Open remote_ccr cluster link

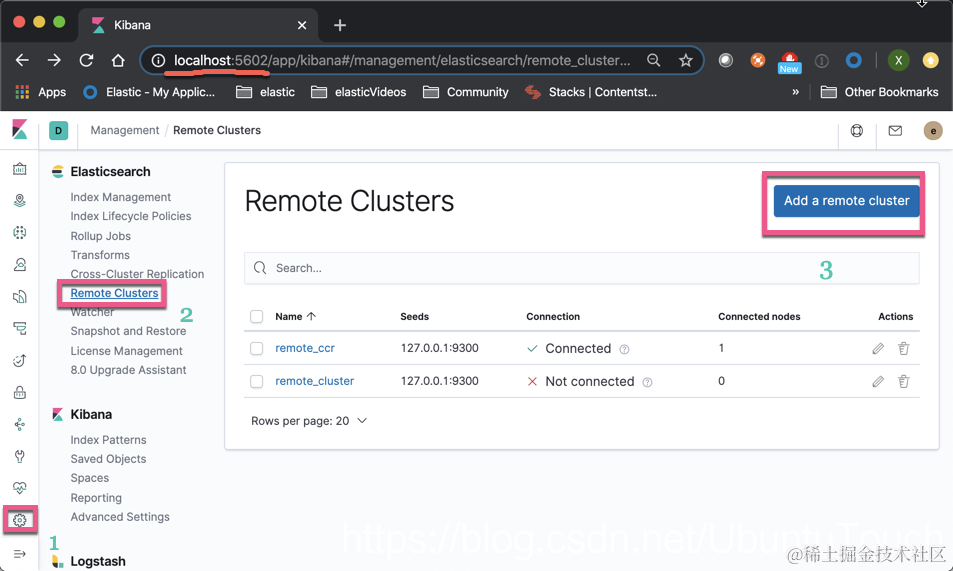click(x=304, y=348)
